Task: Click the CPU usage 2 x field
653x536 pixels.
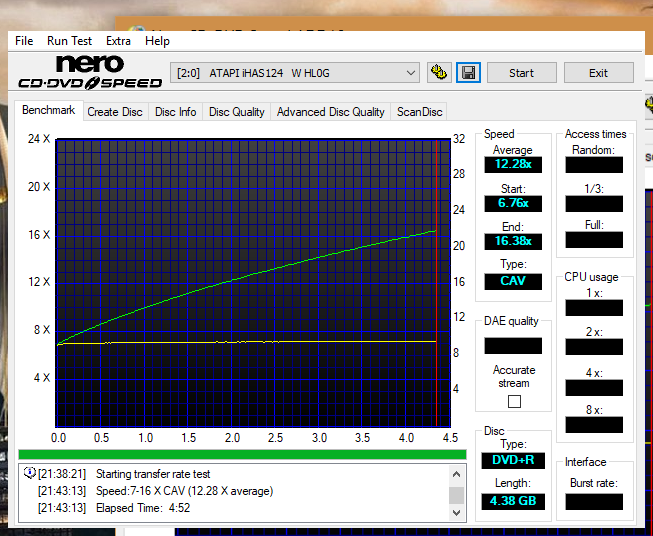Action: point(594,347)
